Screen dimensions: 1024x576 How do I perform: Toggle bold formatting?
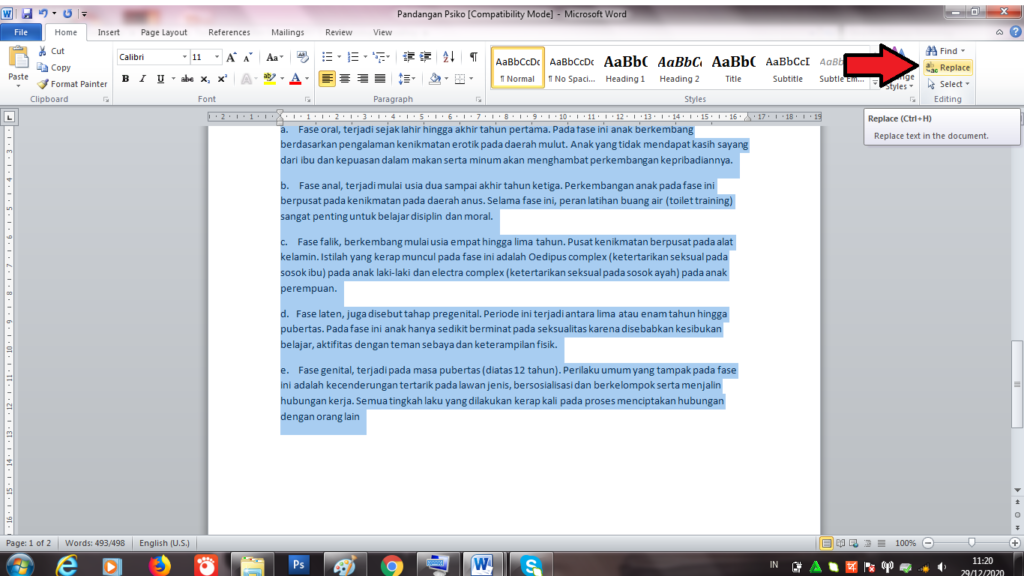tap(125, 79)
